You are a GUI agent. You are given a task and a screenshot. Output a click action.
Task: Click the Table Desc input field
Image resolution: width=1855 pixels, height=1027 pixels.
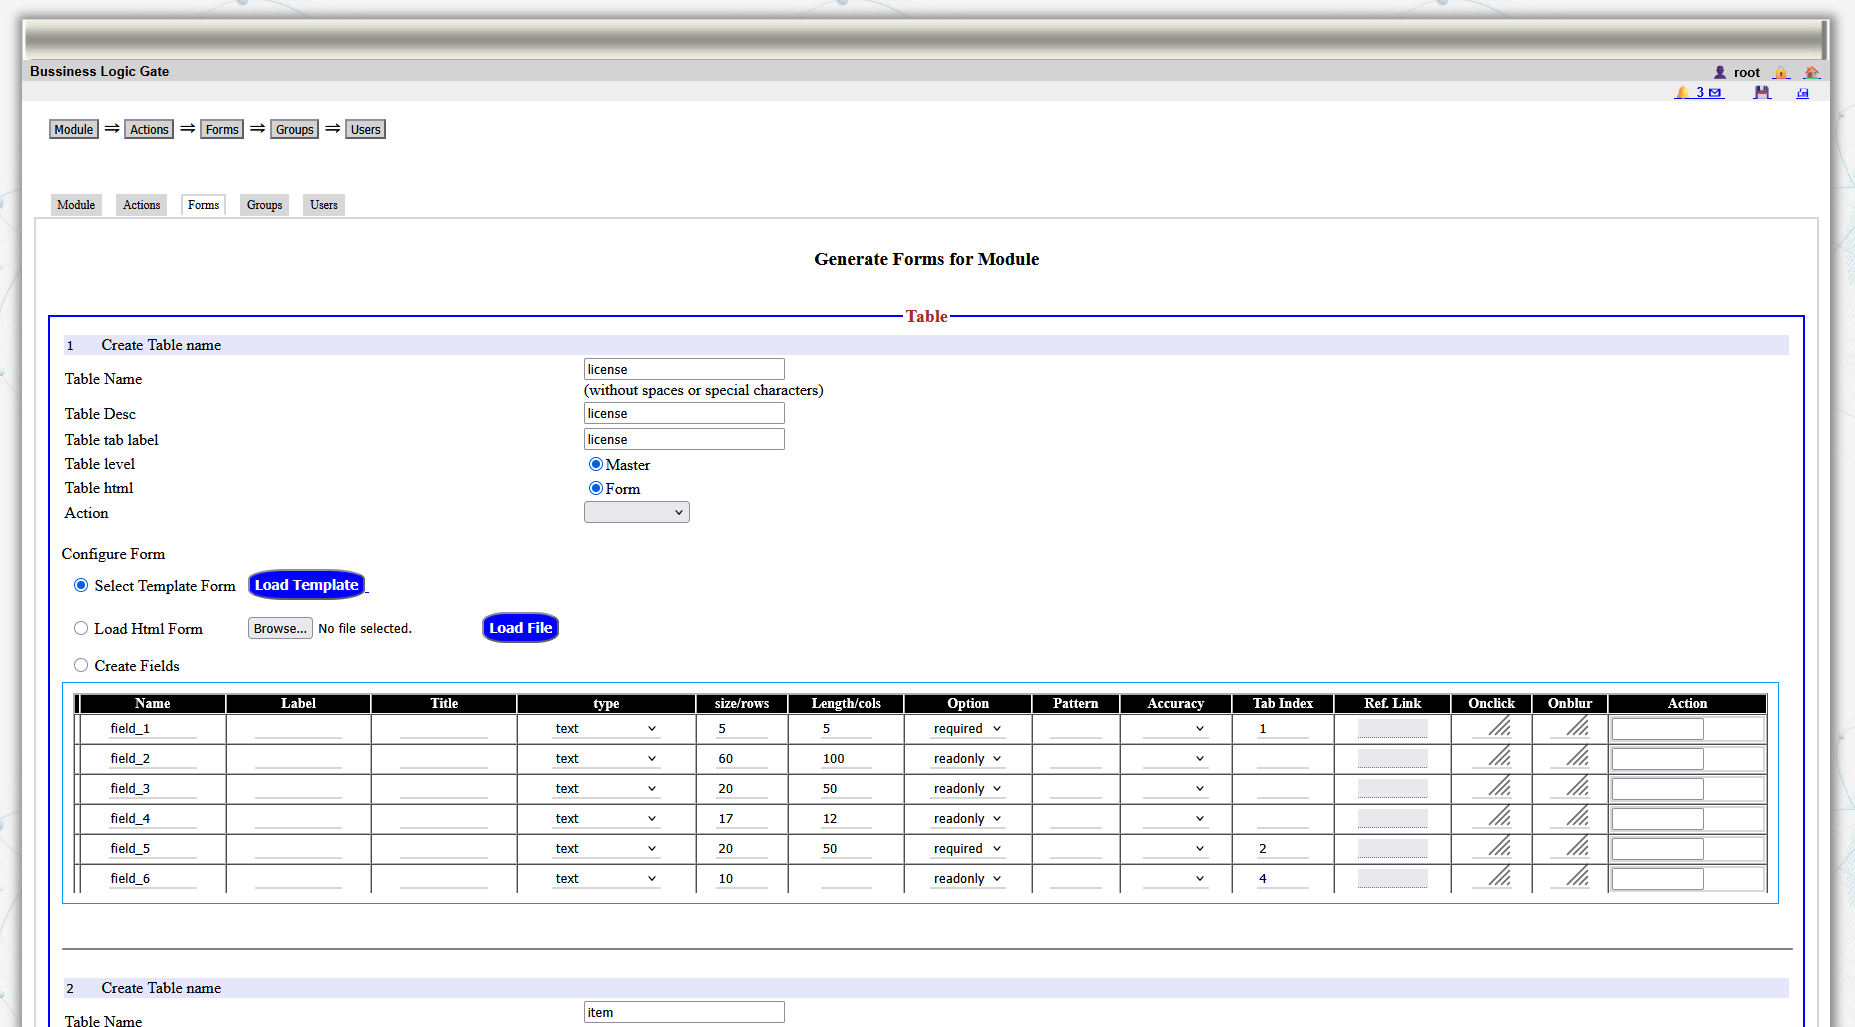point(684,413)
